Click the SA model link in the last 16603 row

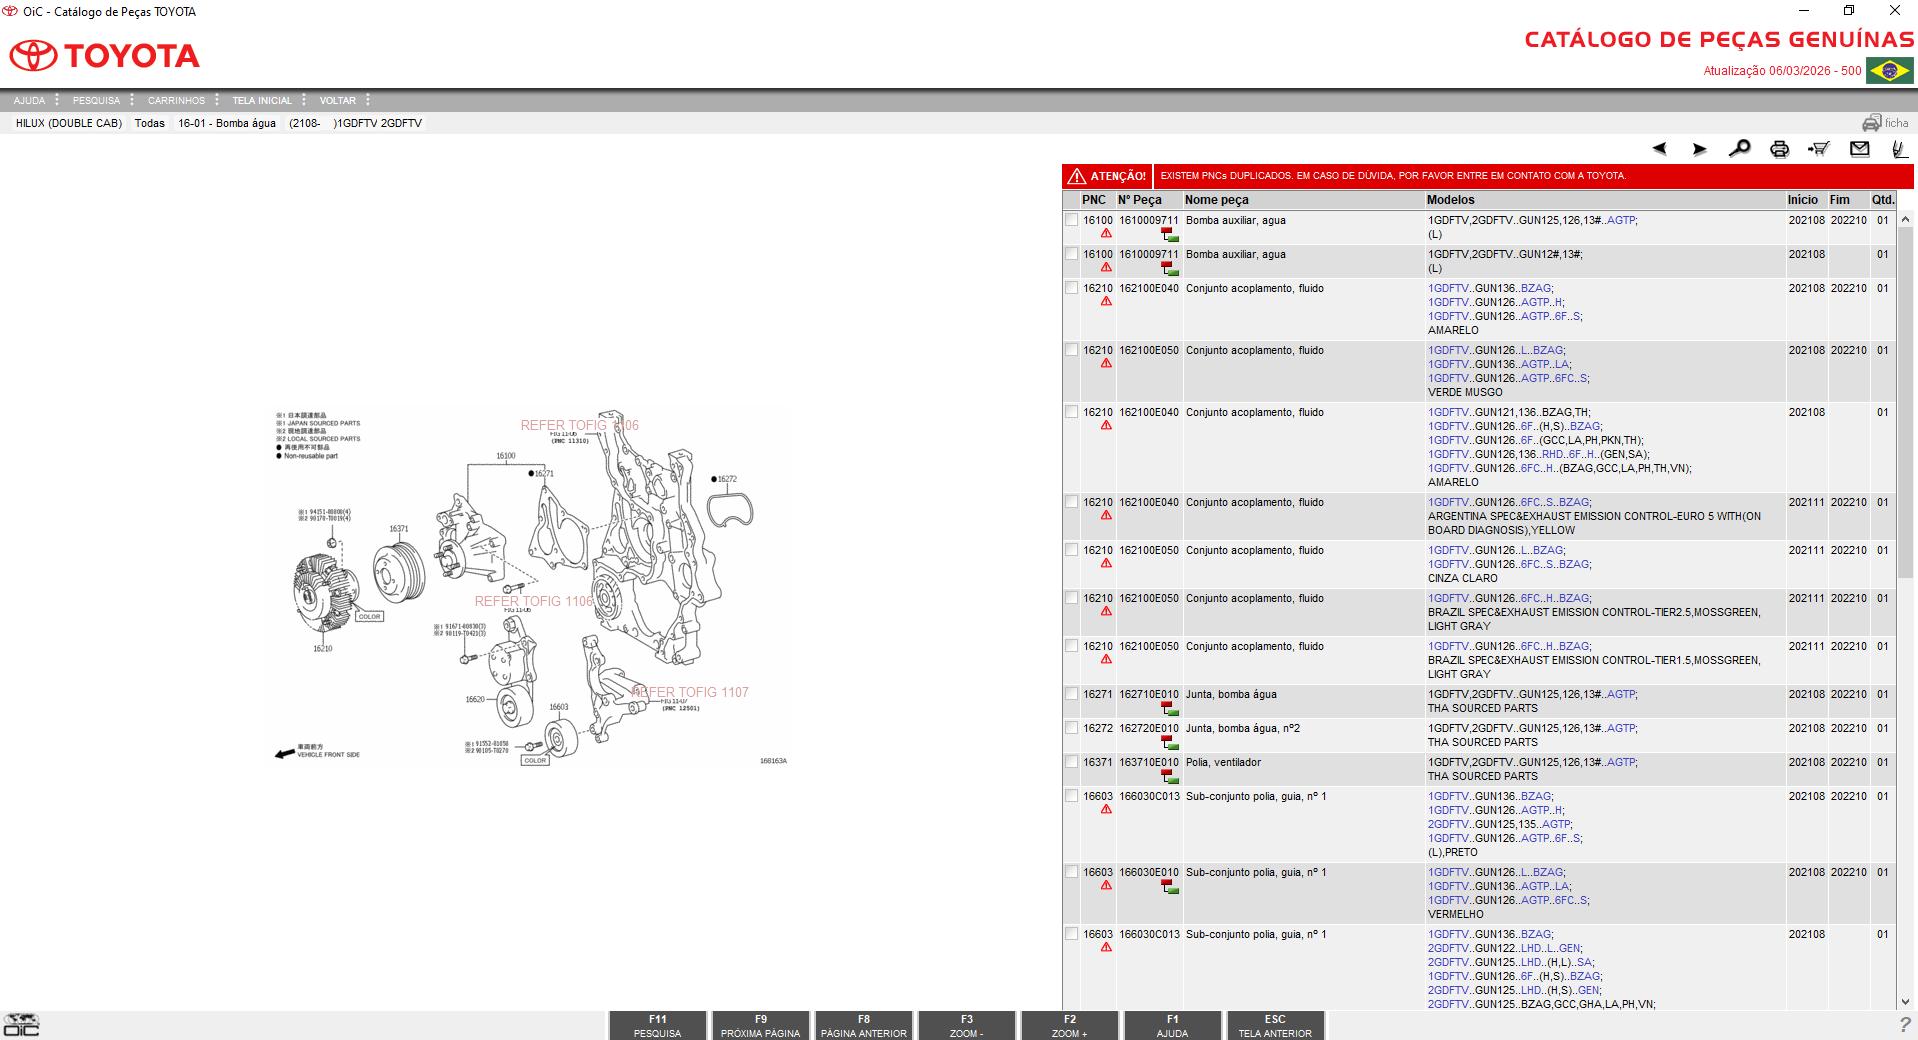coord(1584,962)
